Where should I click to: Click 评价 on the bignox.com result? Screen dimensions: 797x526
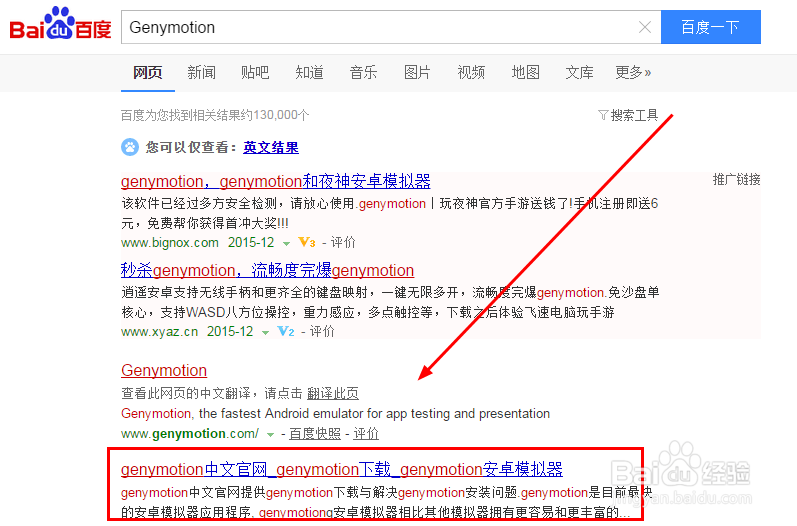click(x=343, y=243)
